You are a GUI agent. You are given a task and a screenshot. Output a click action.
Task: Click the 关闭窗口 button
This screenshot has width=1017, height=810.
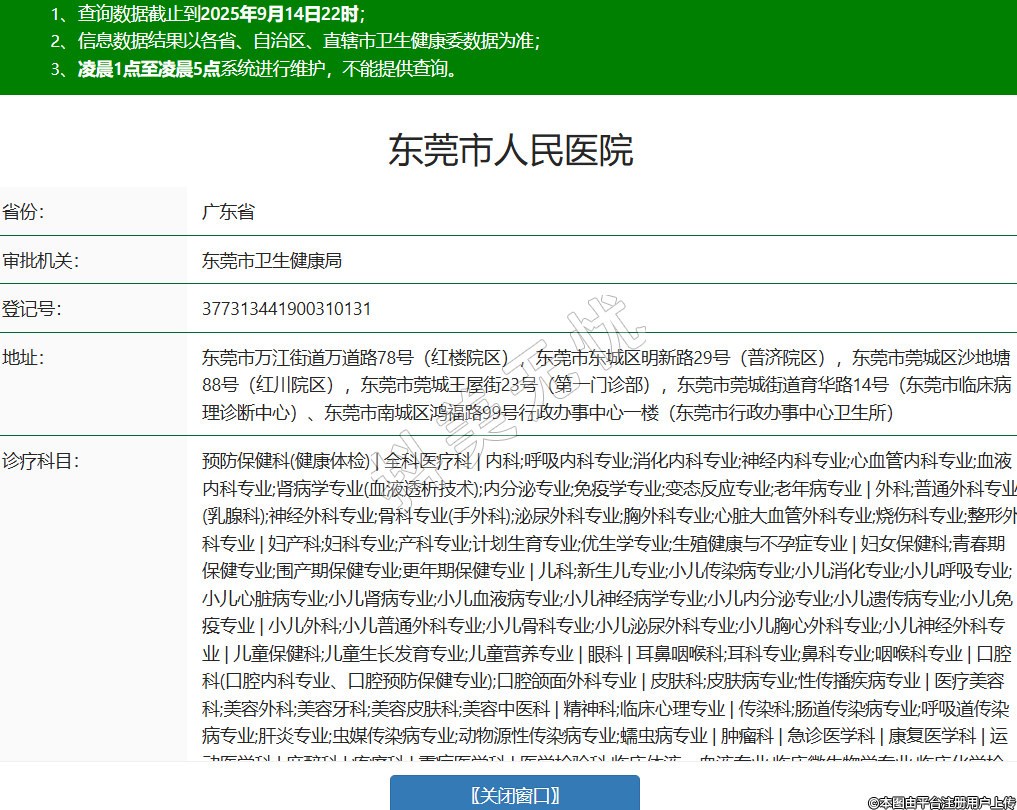pos(514,795)
